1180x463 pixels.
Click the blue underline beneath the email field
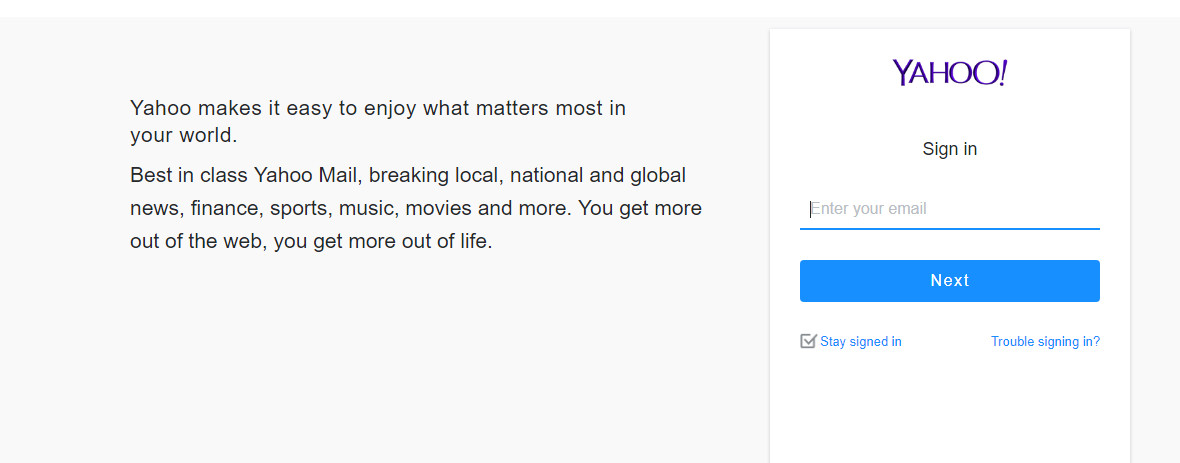click(950, 229)
